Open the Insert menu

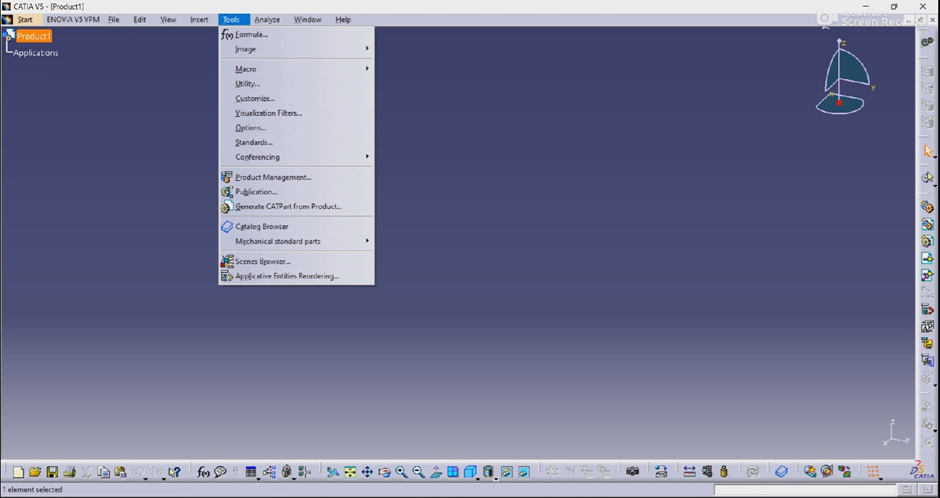point(199,20)
